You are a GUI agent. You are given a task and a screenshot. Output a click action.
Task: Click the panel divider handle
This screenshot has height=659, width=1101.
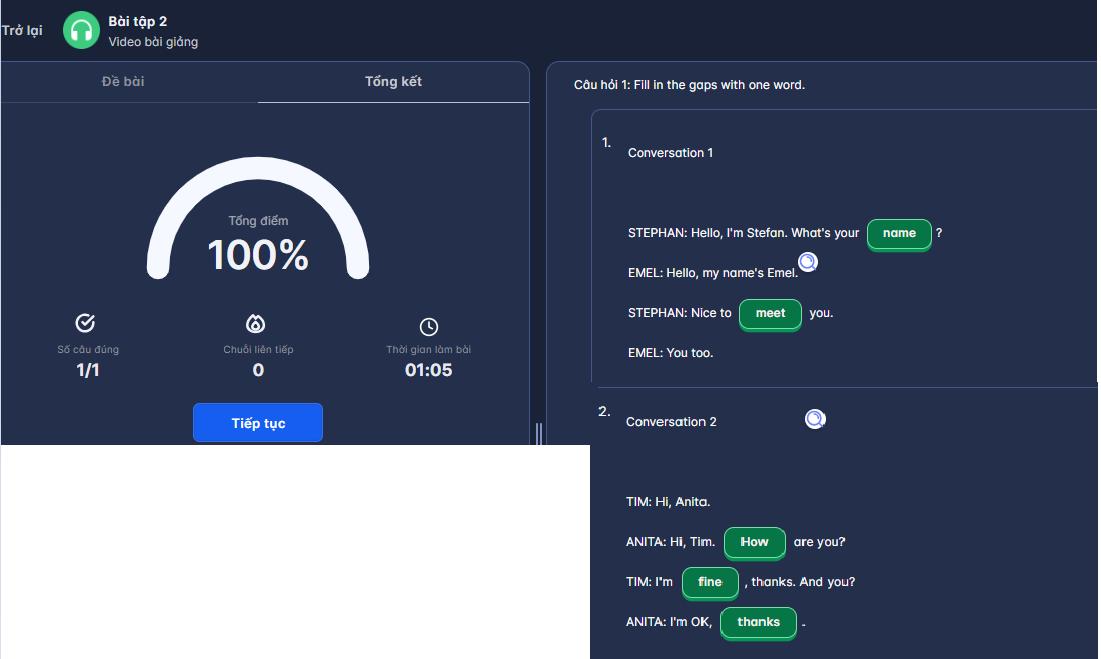539,434
